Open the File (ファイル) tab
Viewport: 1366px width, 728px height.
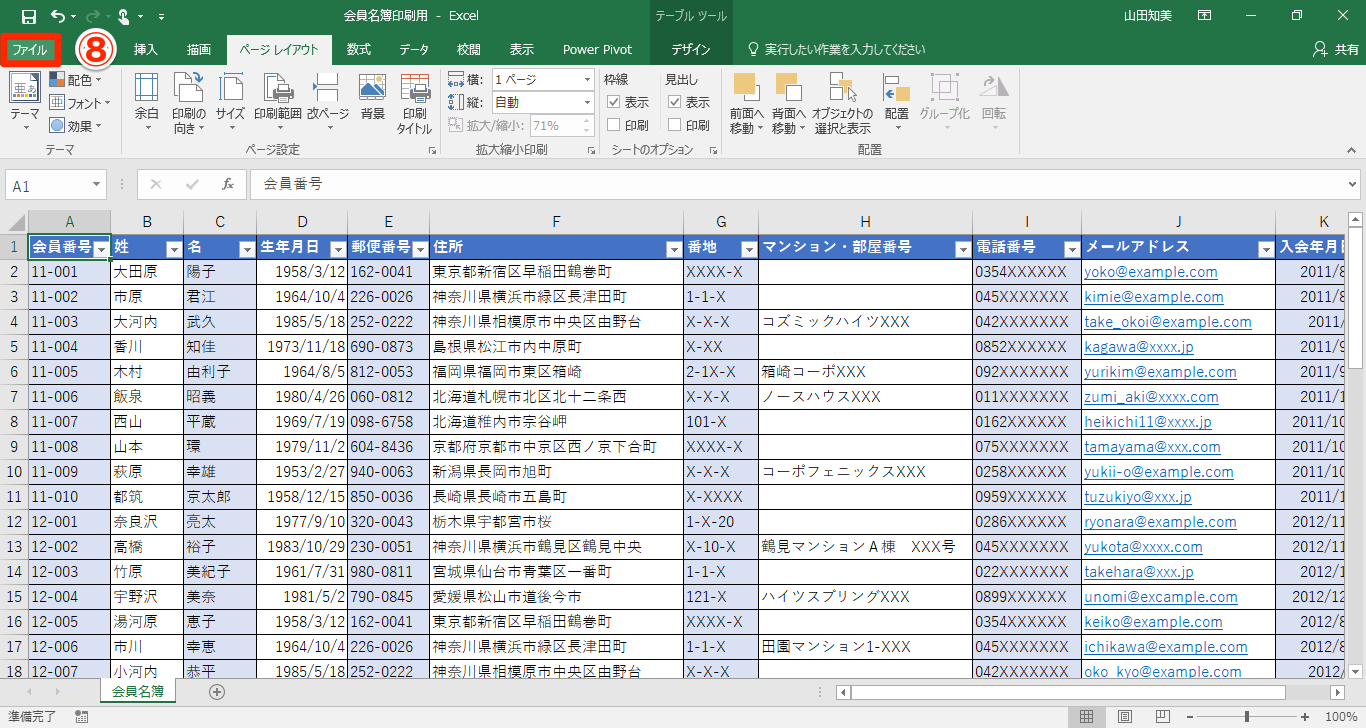point(30,49)
